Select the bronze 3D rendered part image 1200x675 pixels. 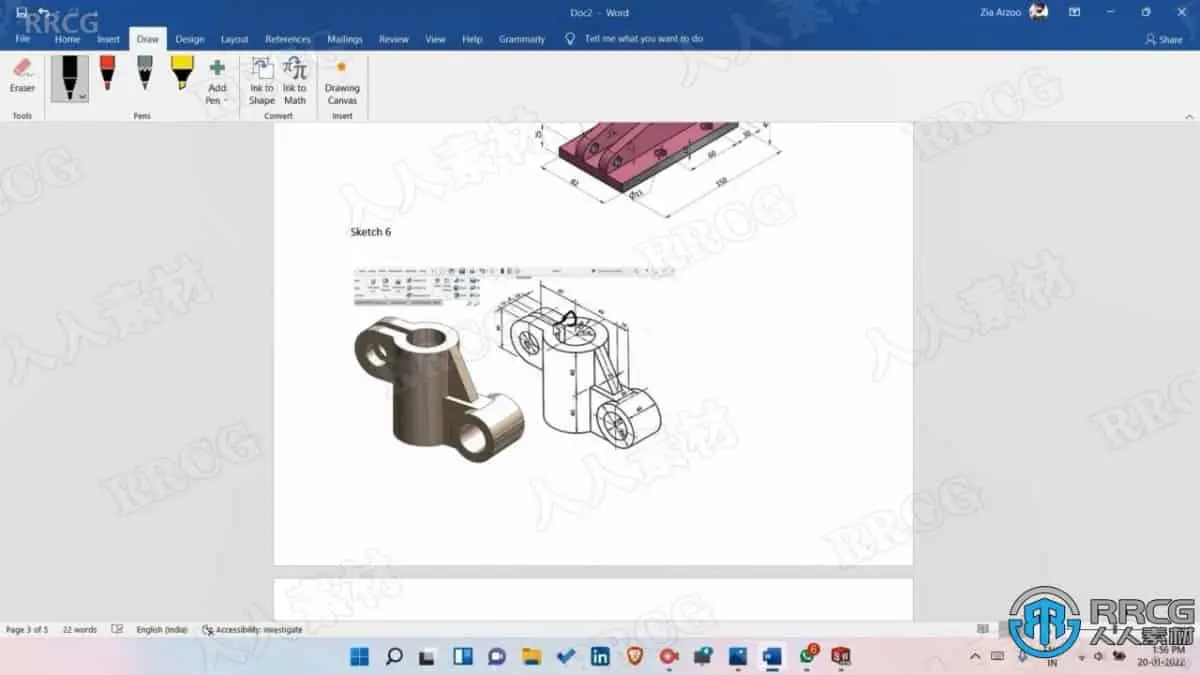coord(438,388)
